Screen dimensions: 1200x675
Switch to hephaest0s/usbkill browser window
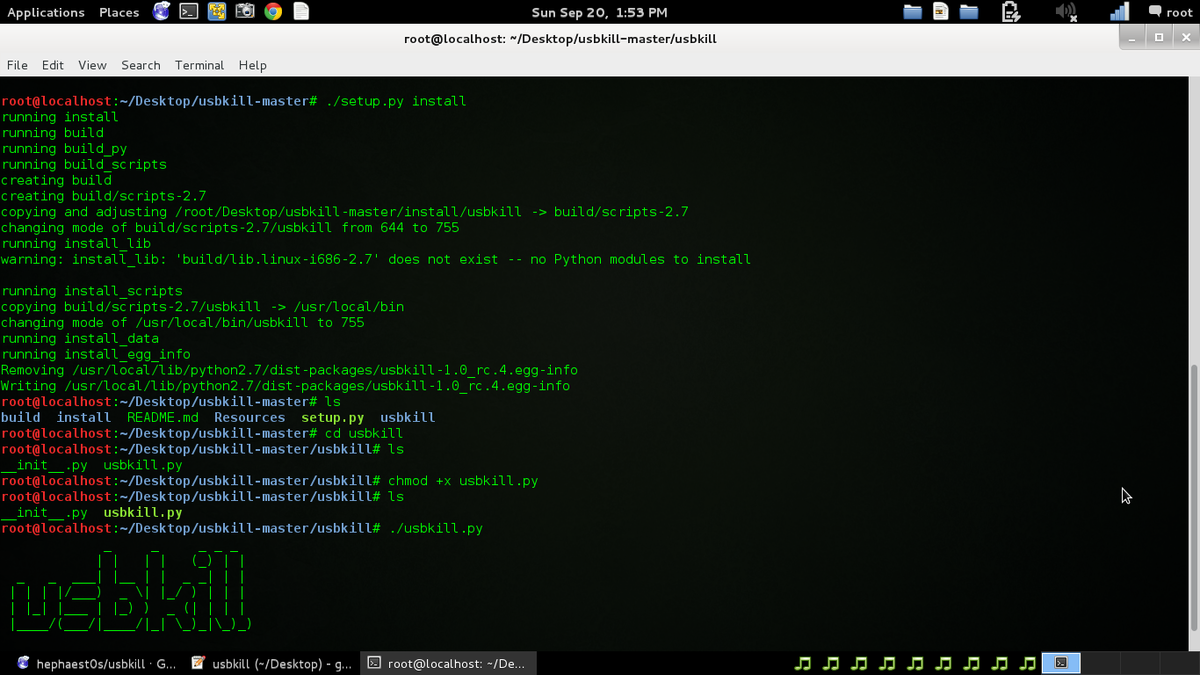point(96,663)
